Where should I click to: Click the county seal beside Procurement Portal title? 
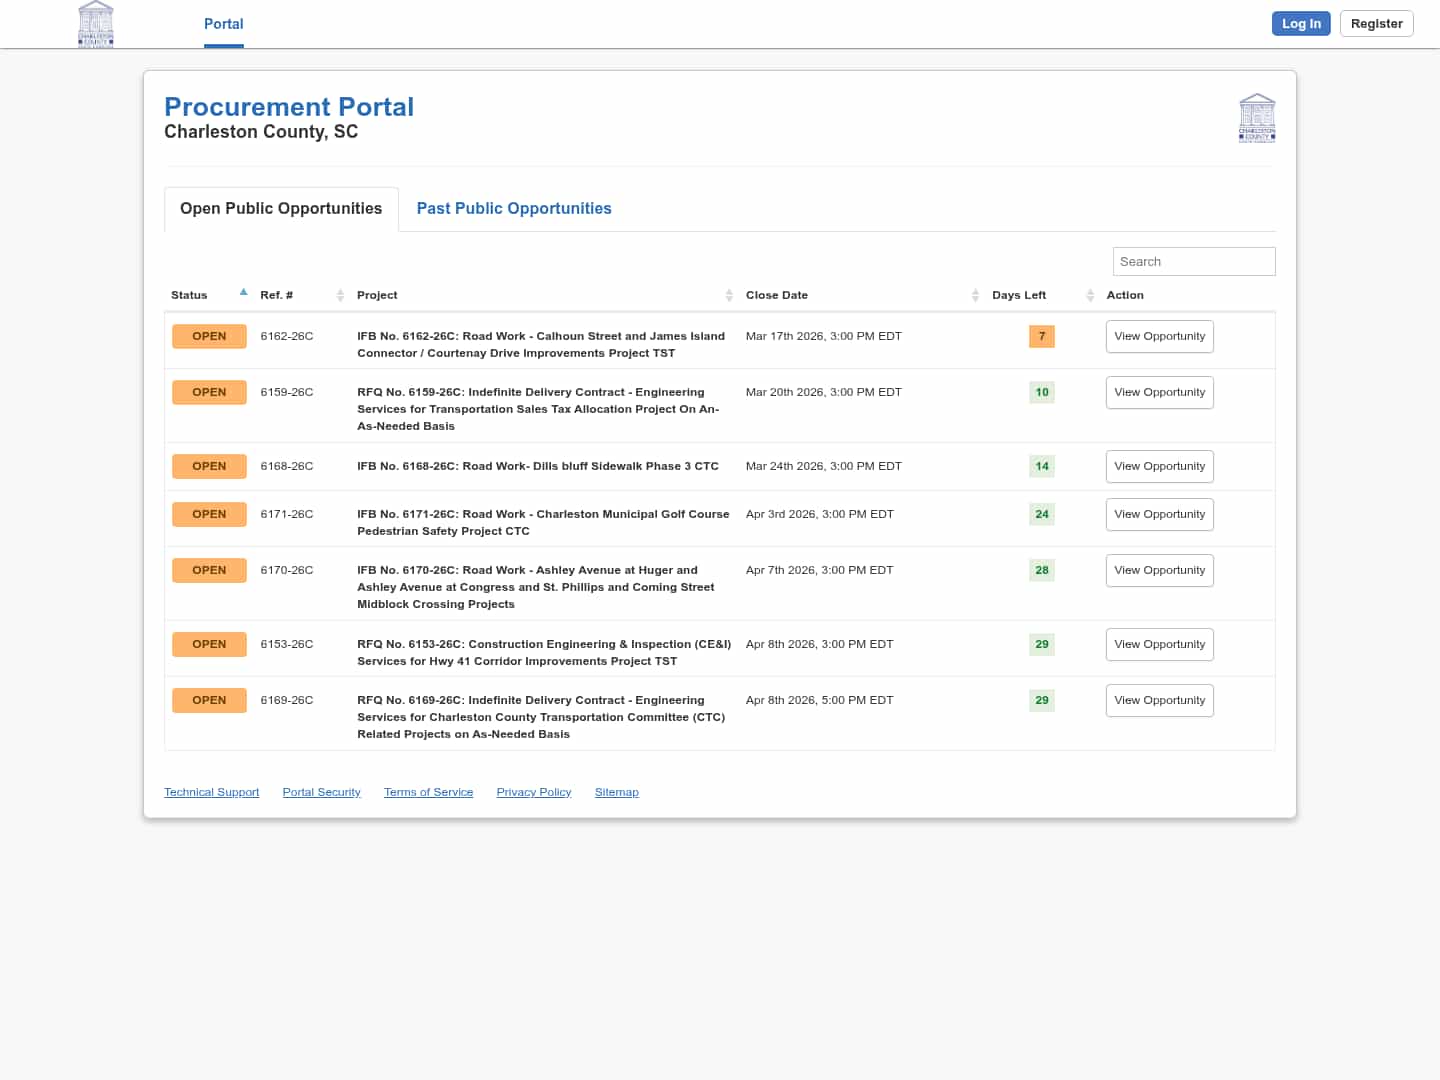click(1256, 118)
